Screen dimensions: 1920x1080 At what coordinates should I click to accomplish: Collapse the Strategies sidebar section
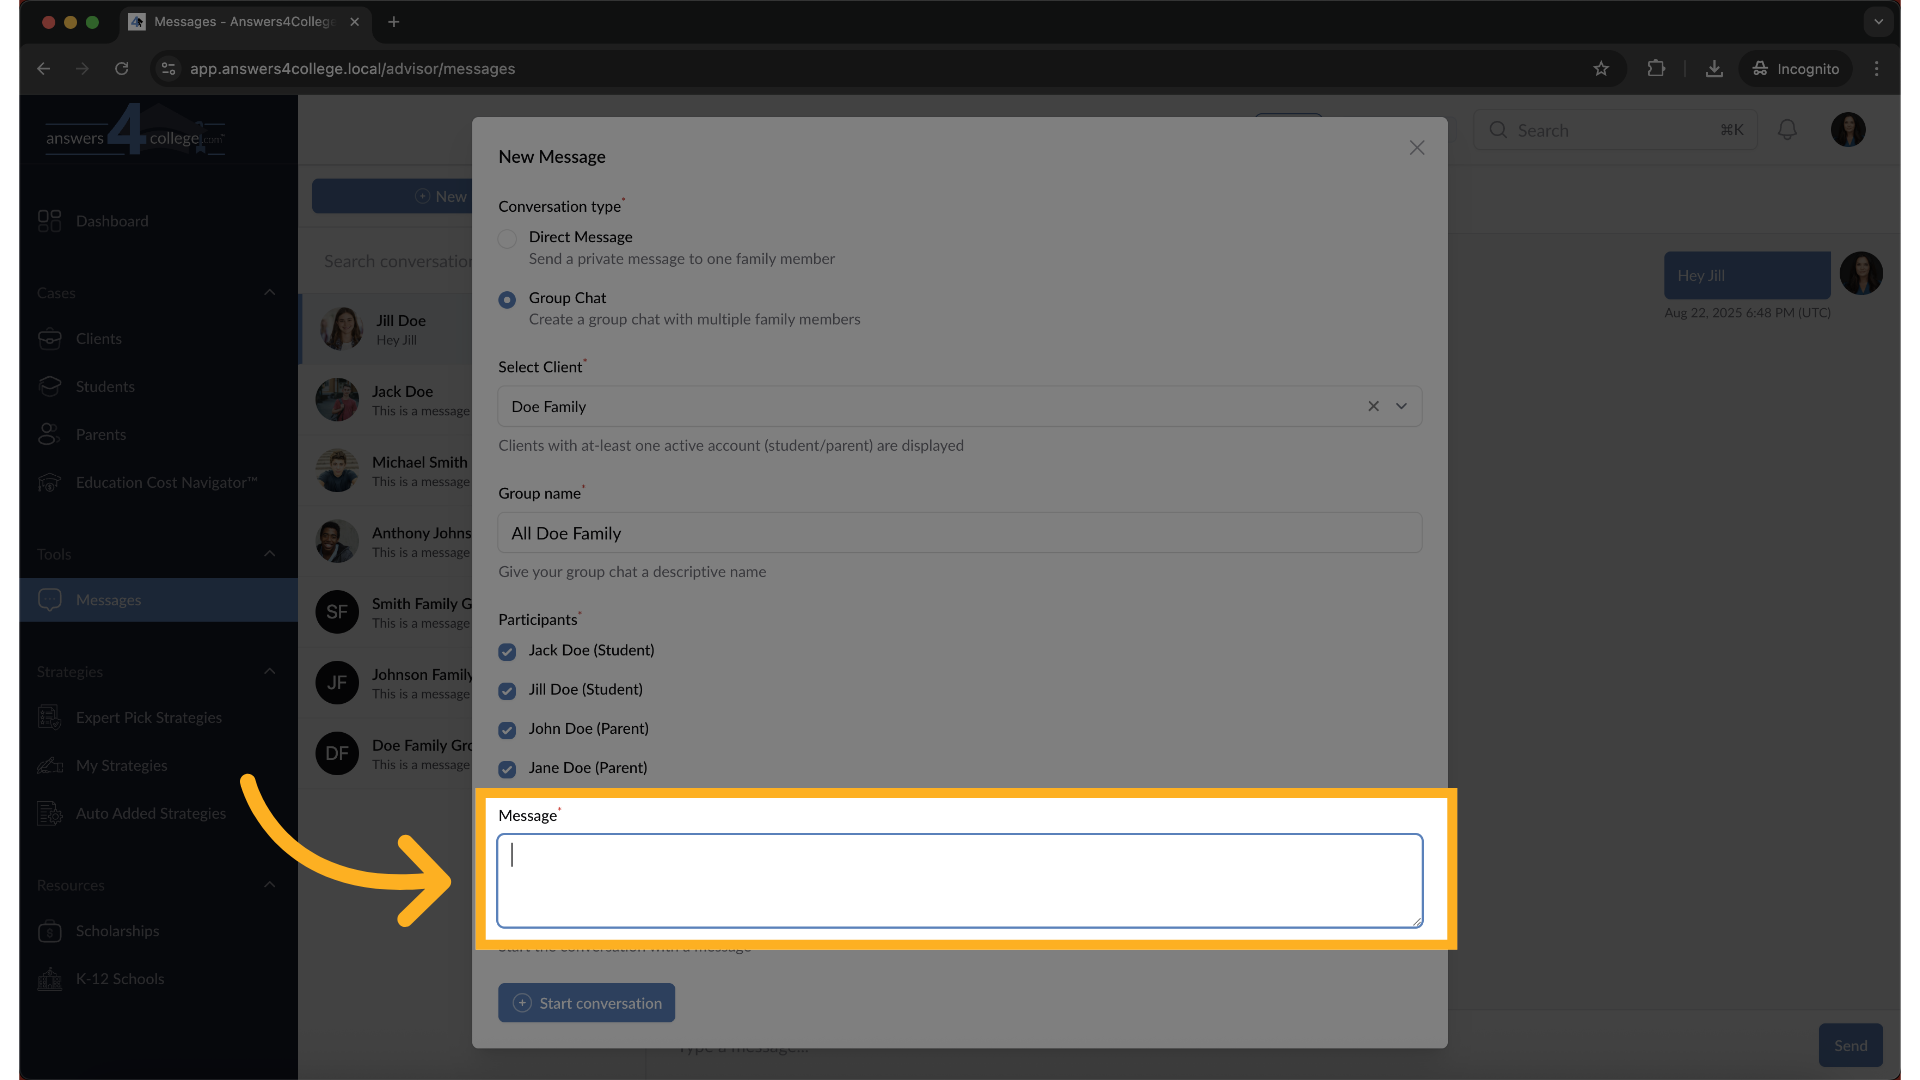tap(269, 672)
